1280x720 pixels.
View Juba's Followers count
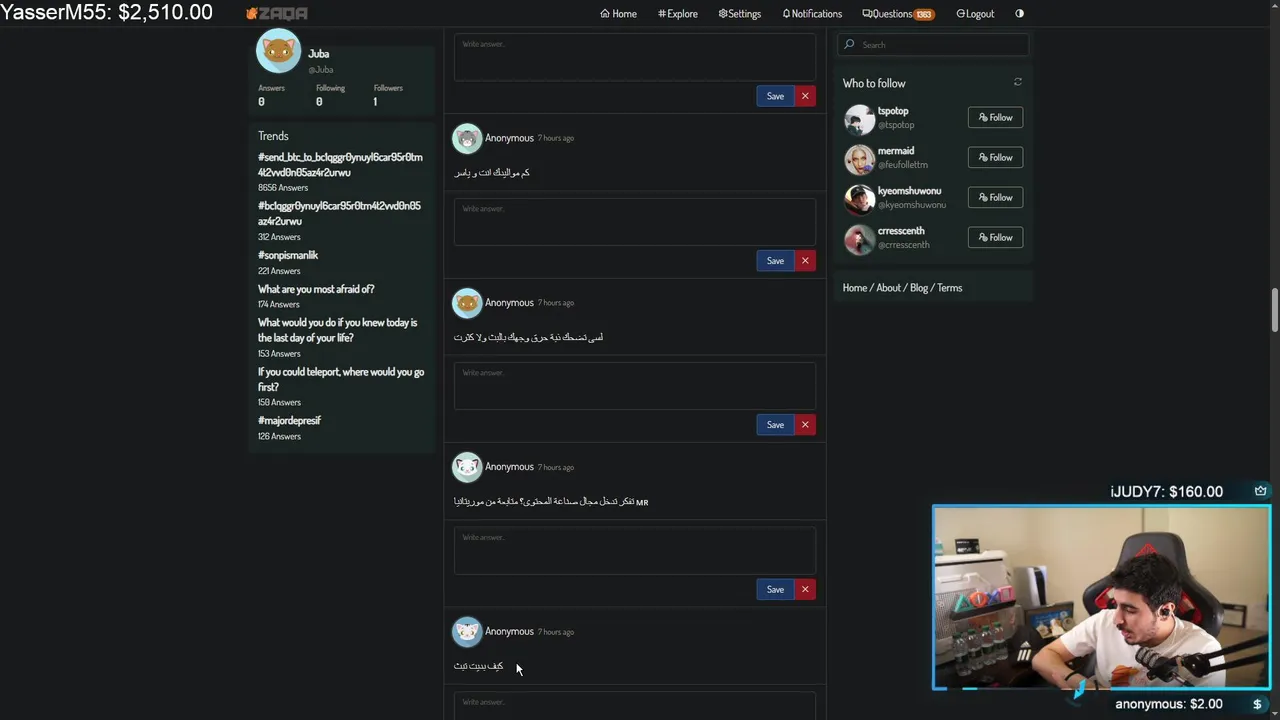pos(388,95)
